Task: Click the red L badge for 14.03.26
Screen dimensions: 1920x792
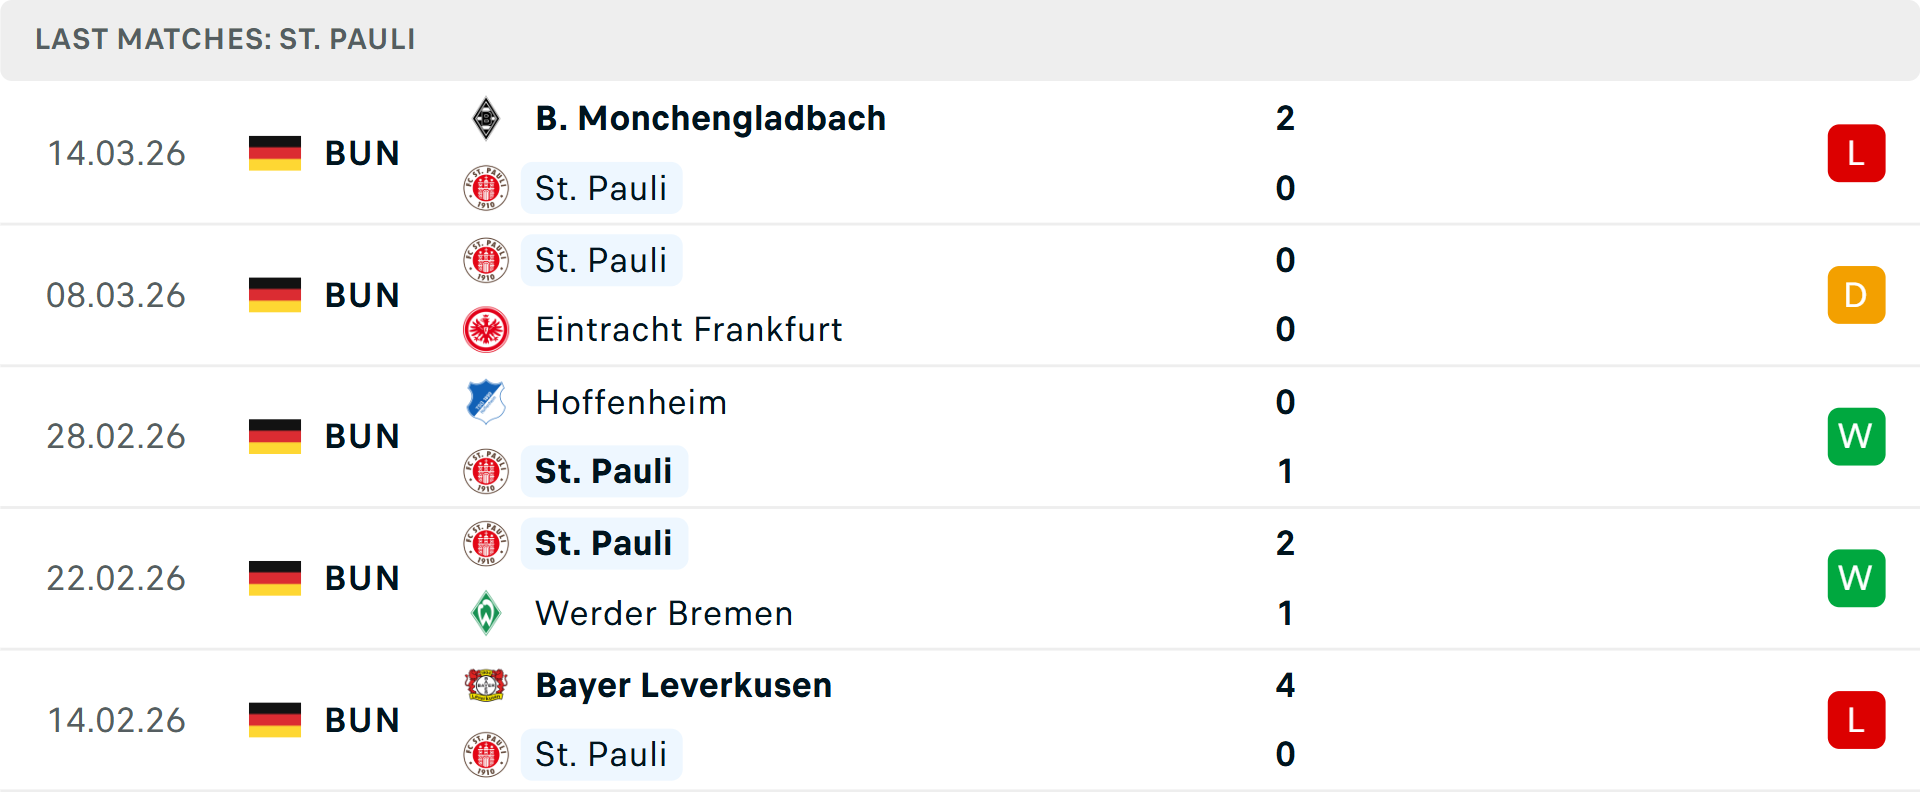Action: (x=1856, y=153)
